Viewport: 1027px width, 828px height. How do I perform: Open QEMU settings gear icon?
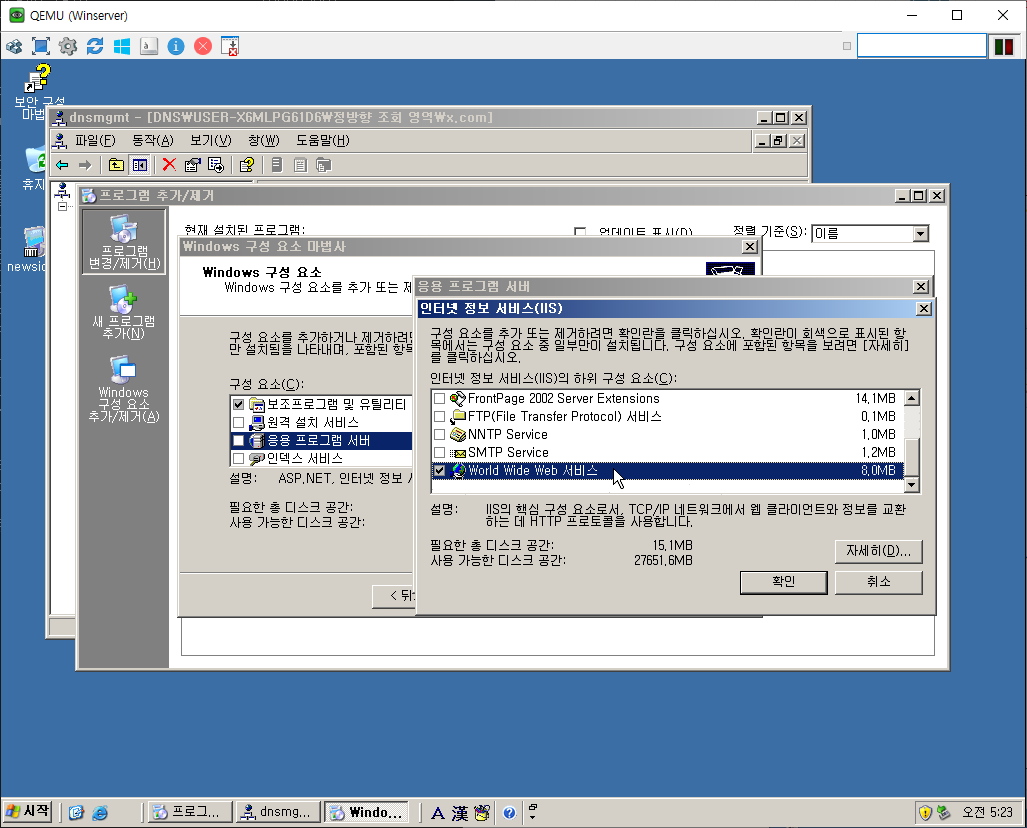[67, 46]
